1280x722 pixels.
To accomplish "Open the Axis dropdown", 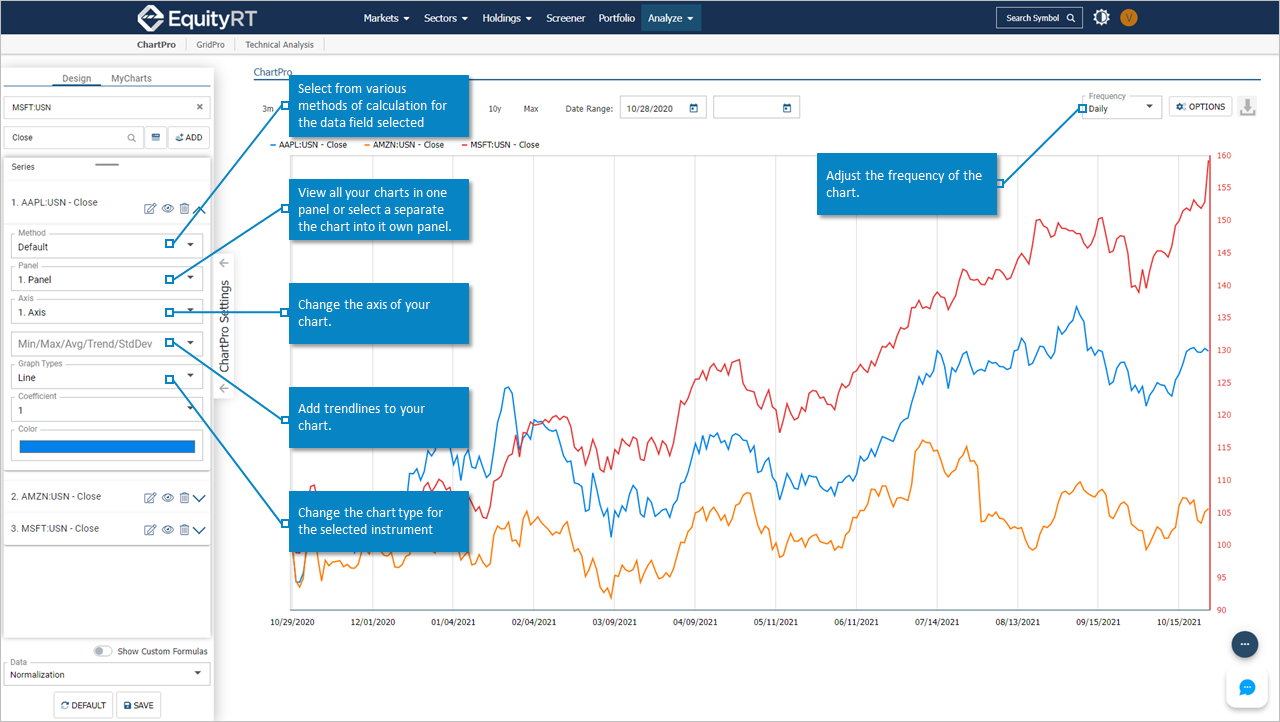I will click(x=107, y=312).
